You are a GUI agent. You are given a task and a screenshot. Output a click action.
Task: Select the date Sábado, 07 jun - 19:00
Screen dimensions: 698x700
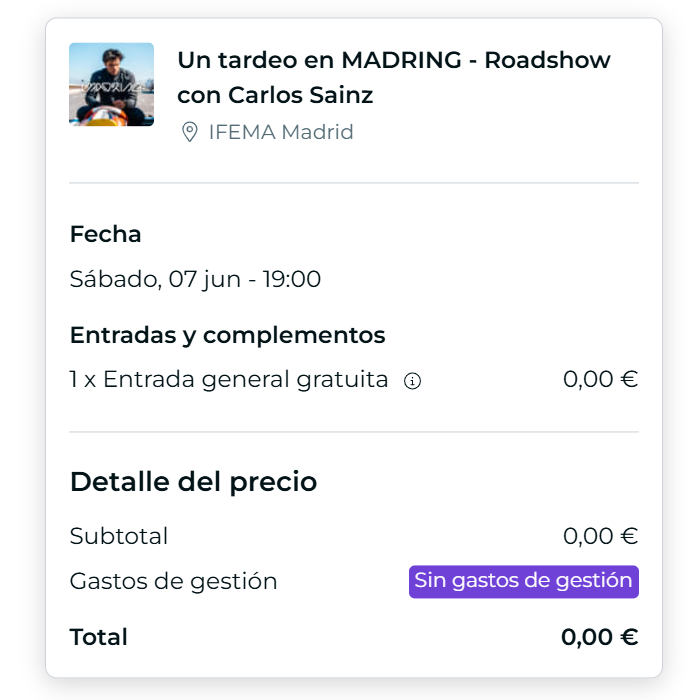click(x=195, y=279)
